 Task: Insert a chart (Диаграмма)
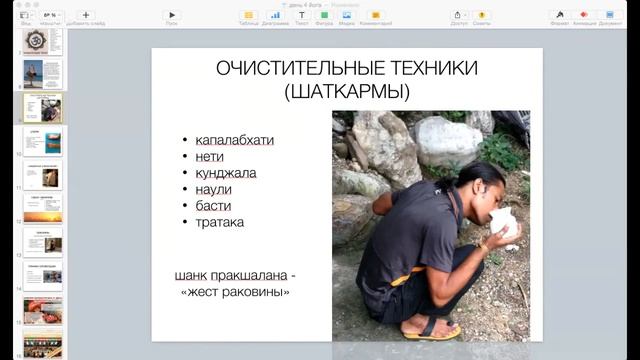pyautogui.click(x=276, y=15)
